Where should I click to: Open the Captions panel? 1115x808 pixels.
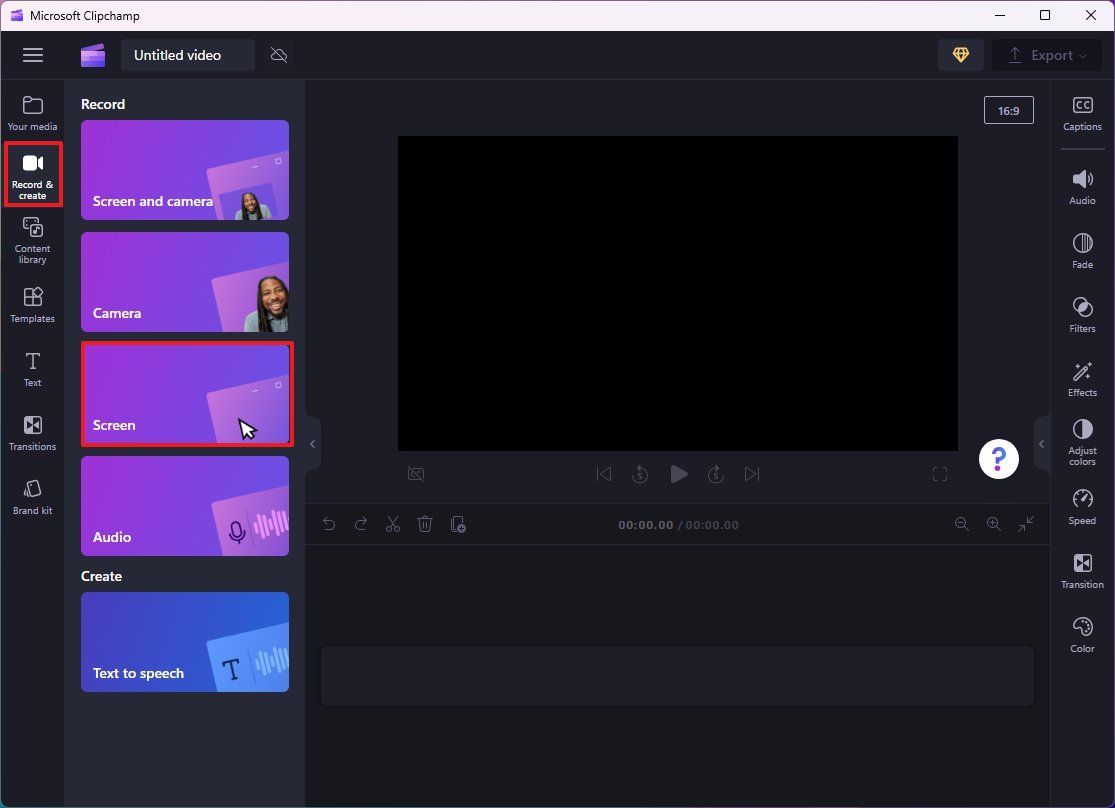coord(1081,113)
